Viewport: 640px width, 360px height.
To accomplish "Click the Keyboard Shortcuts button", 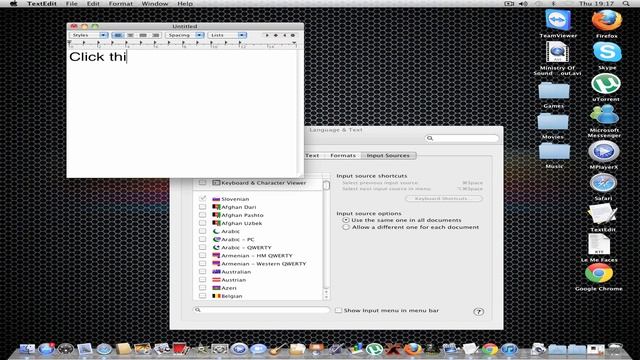I will point(444,198).
